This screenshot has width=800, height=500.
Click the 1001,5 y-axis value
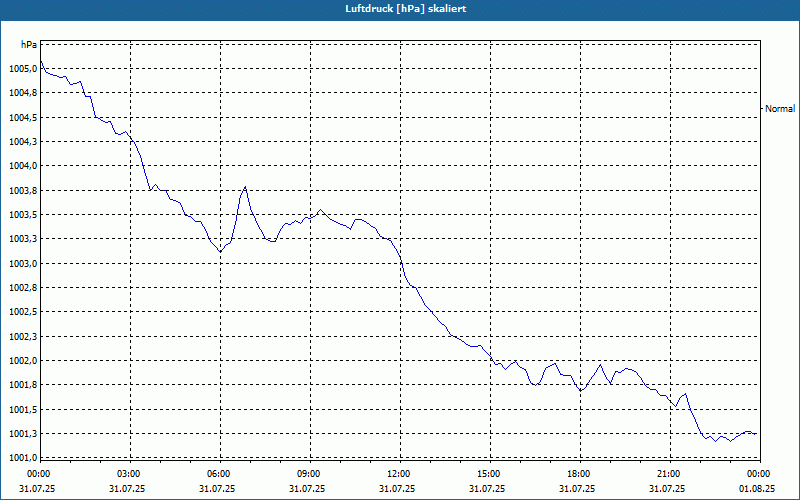[x=23, y=409]
